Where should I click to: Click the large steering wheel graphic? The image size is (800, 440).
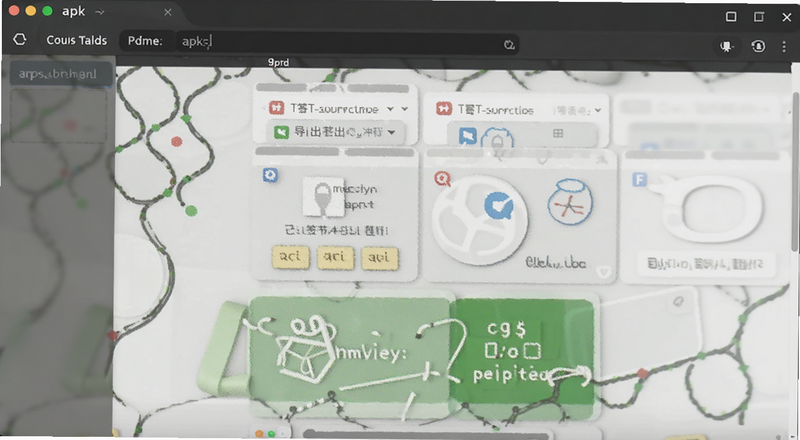[x=480, y=220]
